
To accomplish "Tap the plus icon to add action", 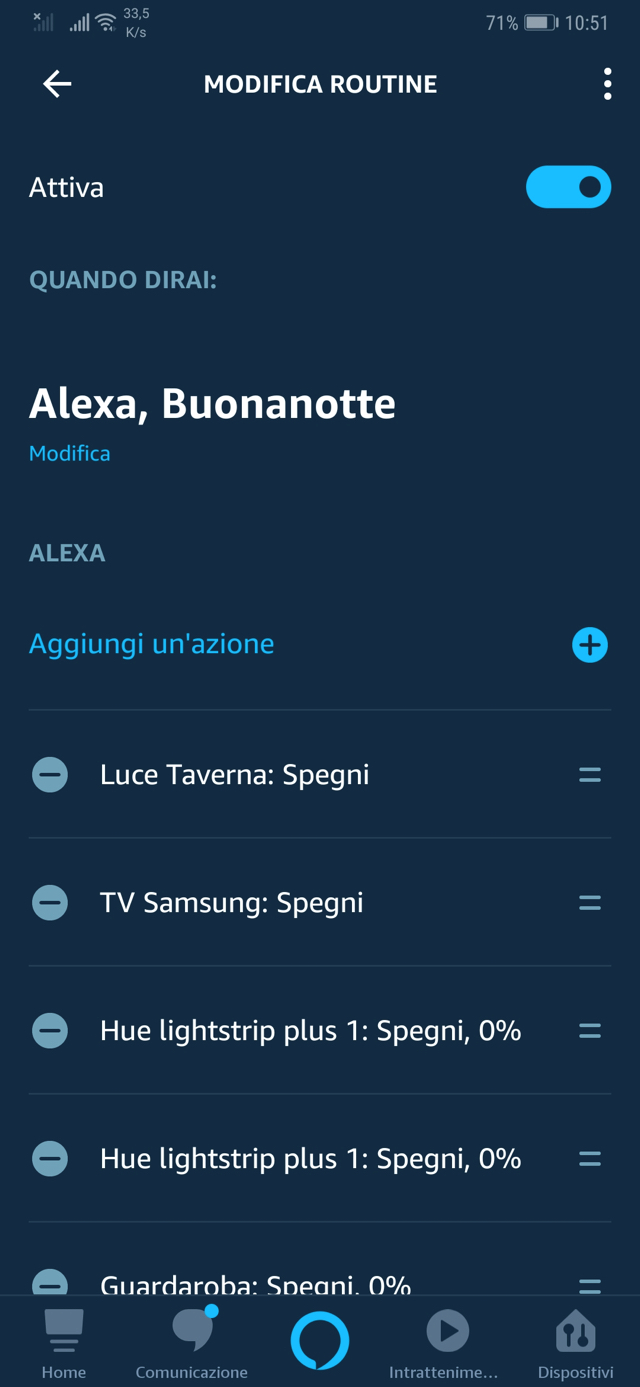I will [x=590, y=645].
